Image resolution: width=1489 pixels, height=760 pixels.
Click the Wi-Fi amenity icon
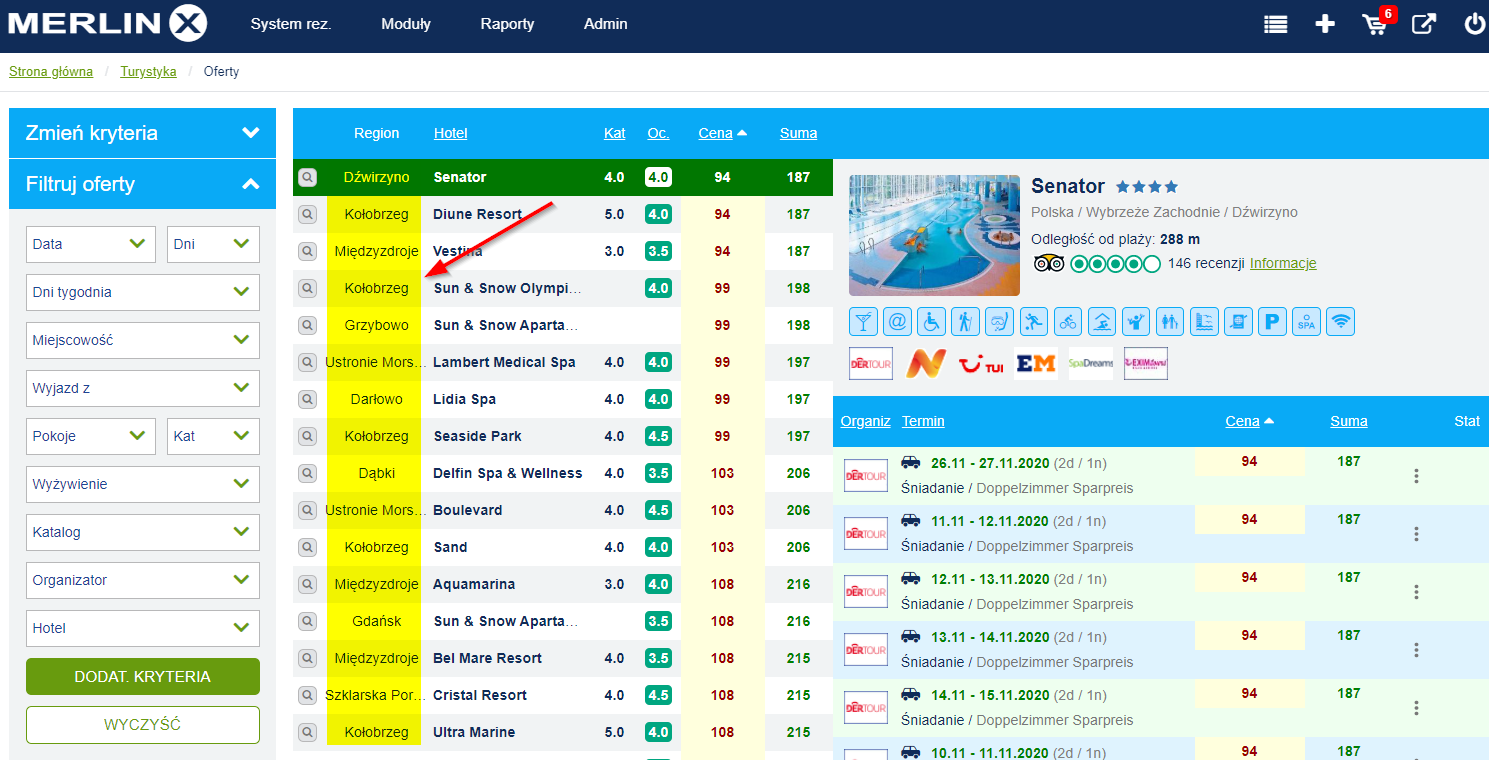tap(1340, 321)
